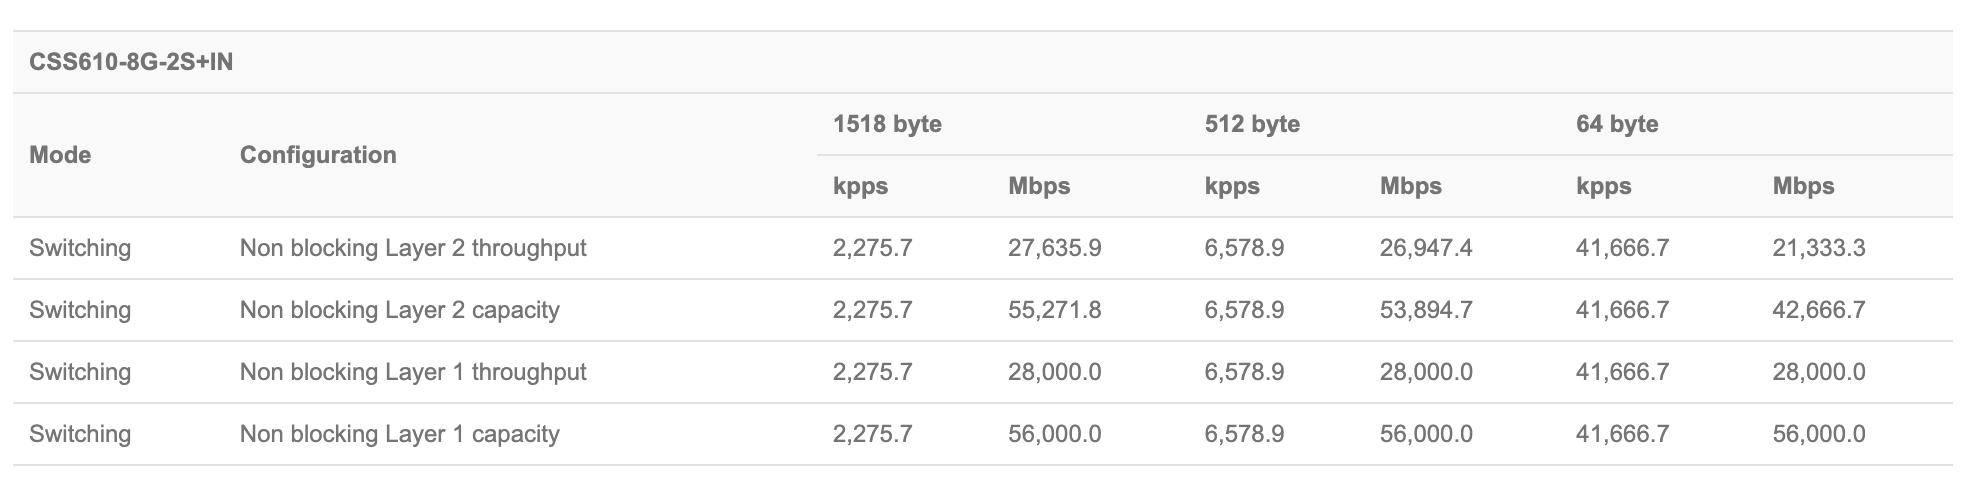Click the Non blocking Layer 1 capacity cell
The image size is (1970, 488).
(x=399, y=434)
